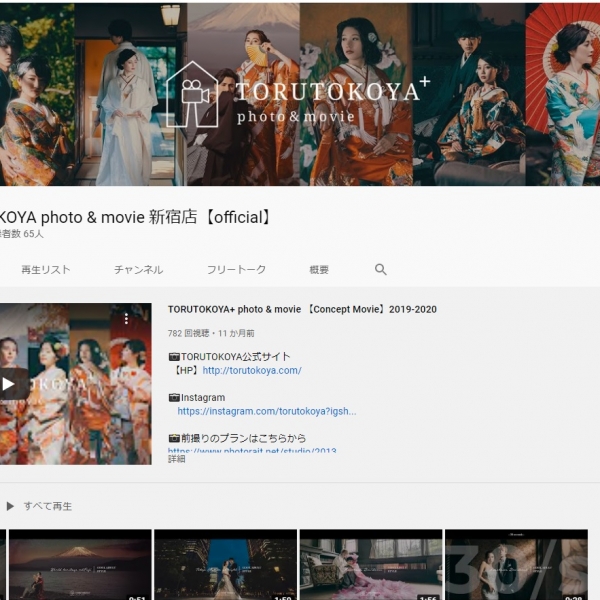Click the channel name with 新宿店【official】
600x600 pixels.
click(135, 217)
